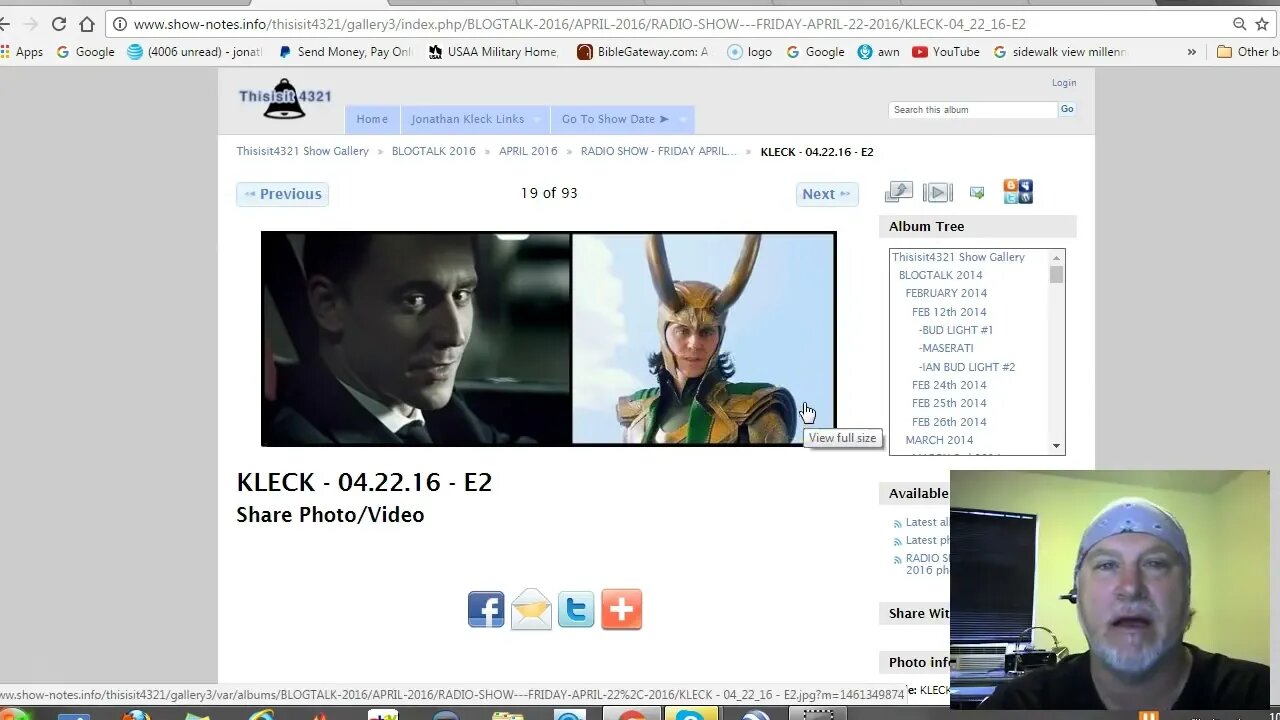This screenshot has height=720, width=1280.
Task: Open the Apps bookmarks shortcut
Action: click(22, 52)
